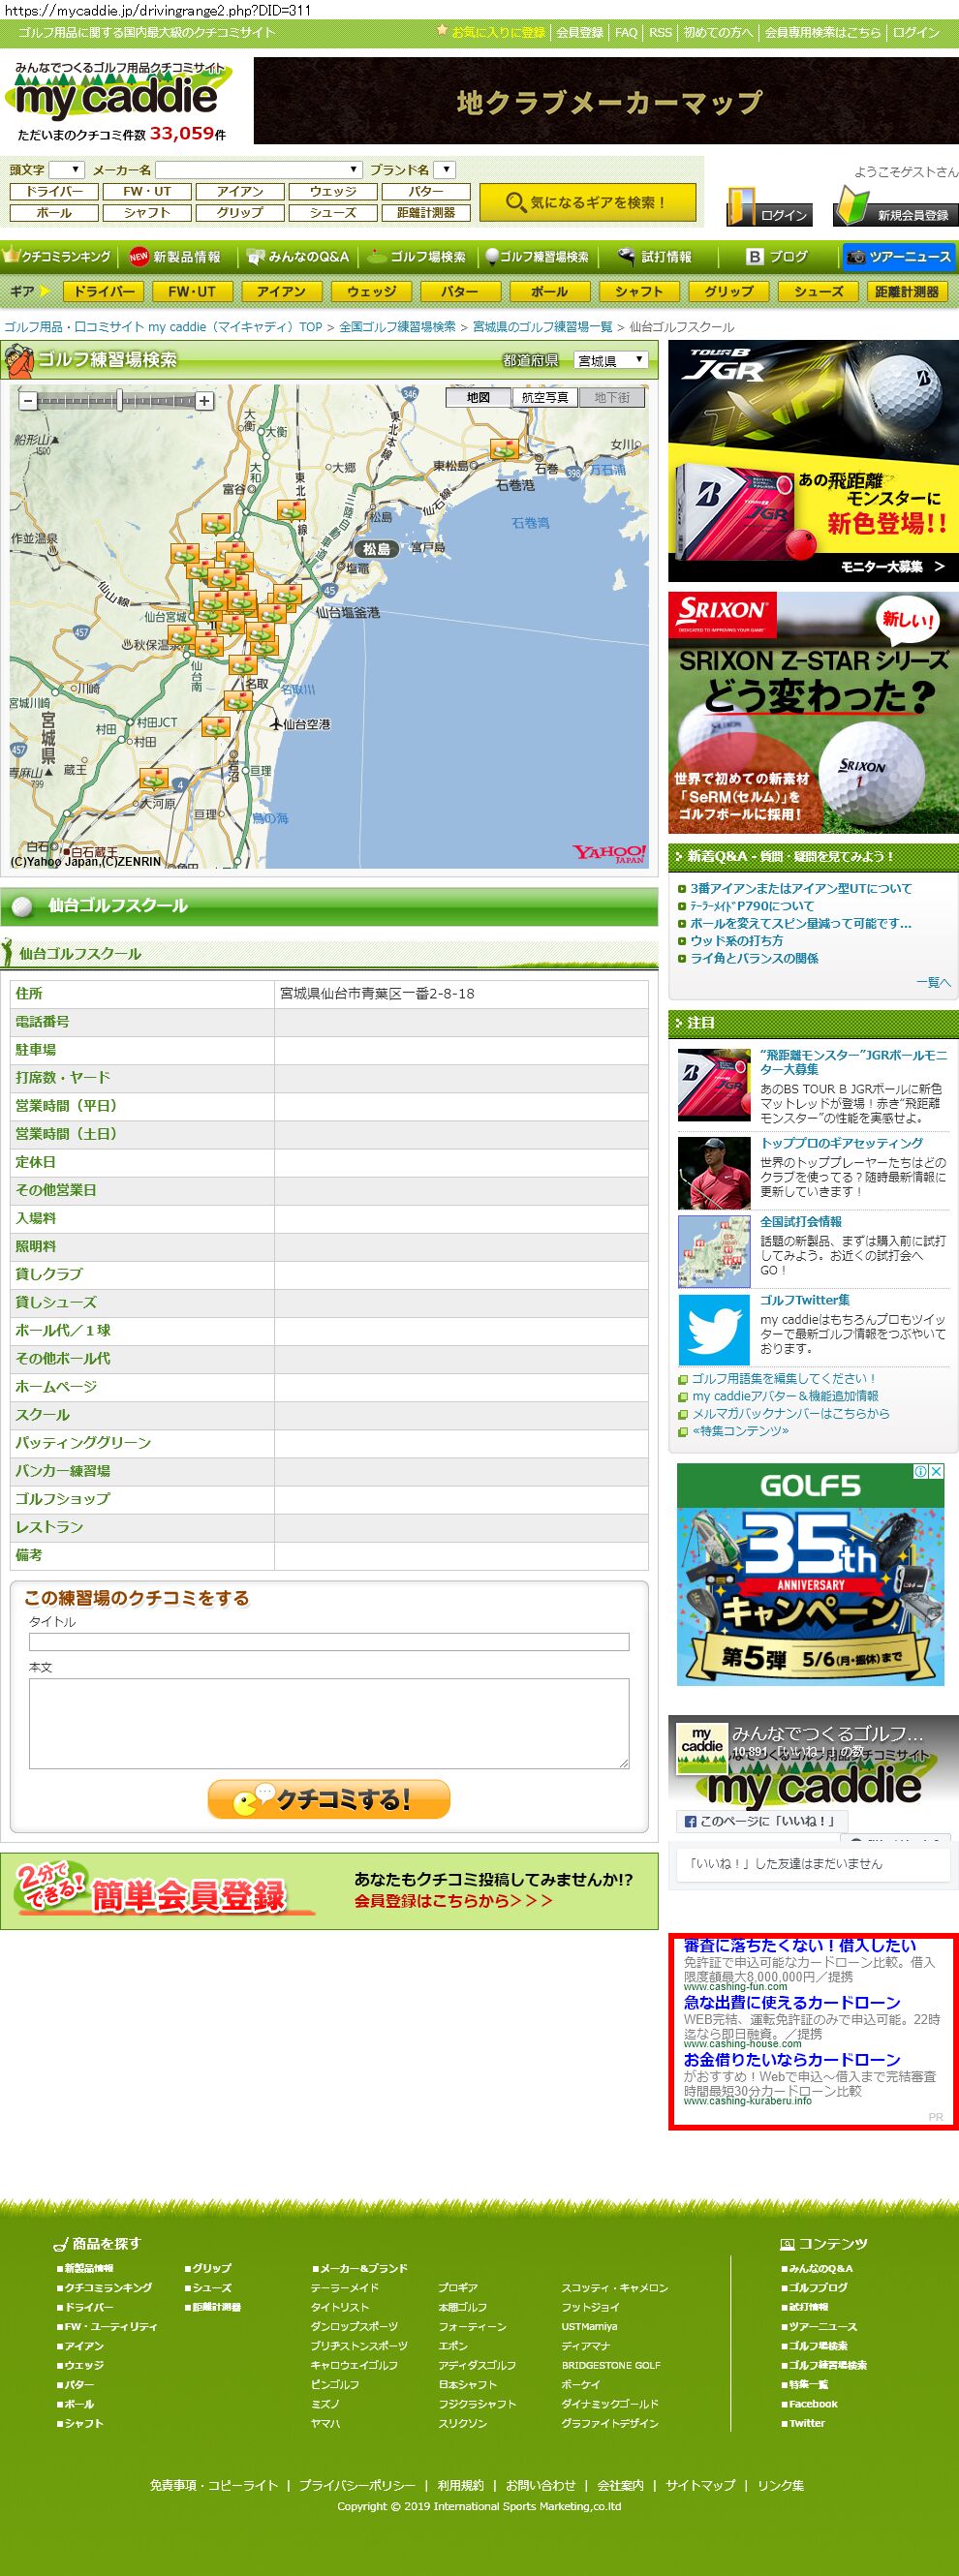Click the GOLF5 ad info icon
Viewport: 959px width, 2576px height.
[921, 1471]
